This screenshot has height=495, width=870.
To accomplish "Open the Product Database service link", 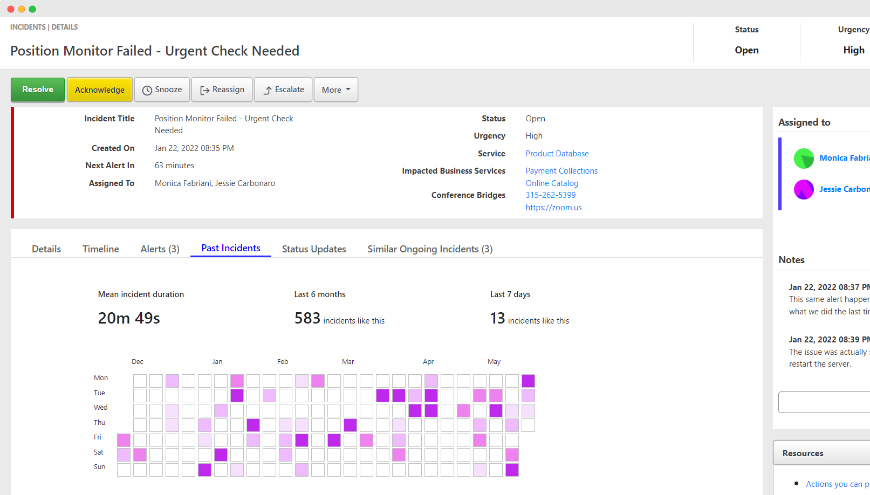I will pos(557,154).
